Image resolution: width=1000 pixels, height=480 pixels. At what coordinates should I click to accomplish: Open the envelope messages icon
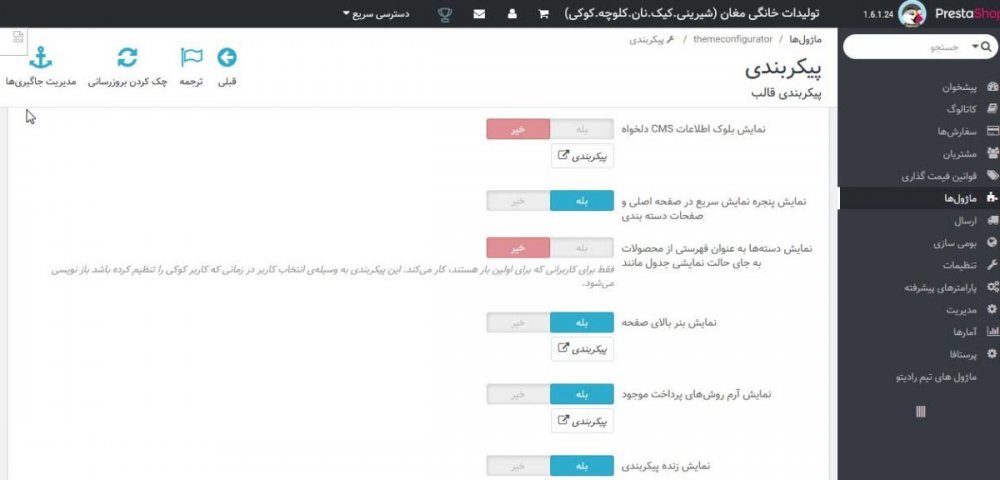480,14
